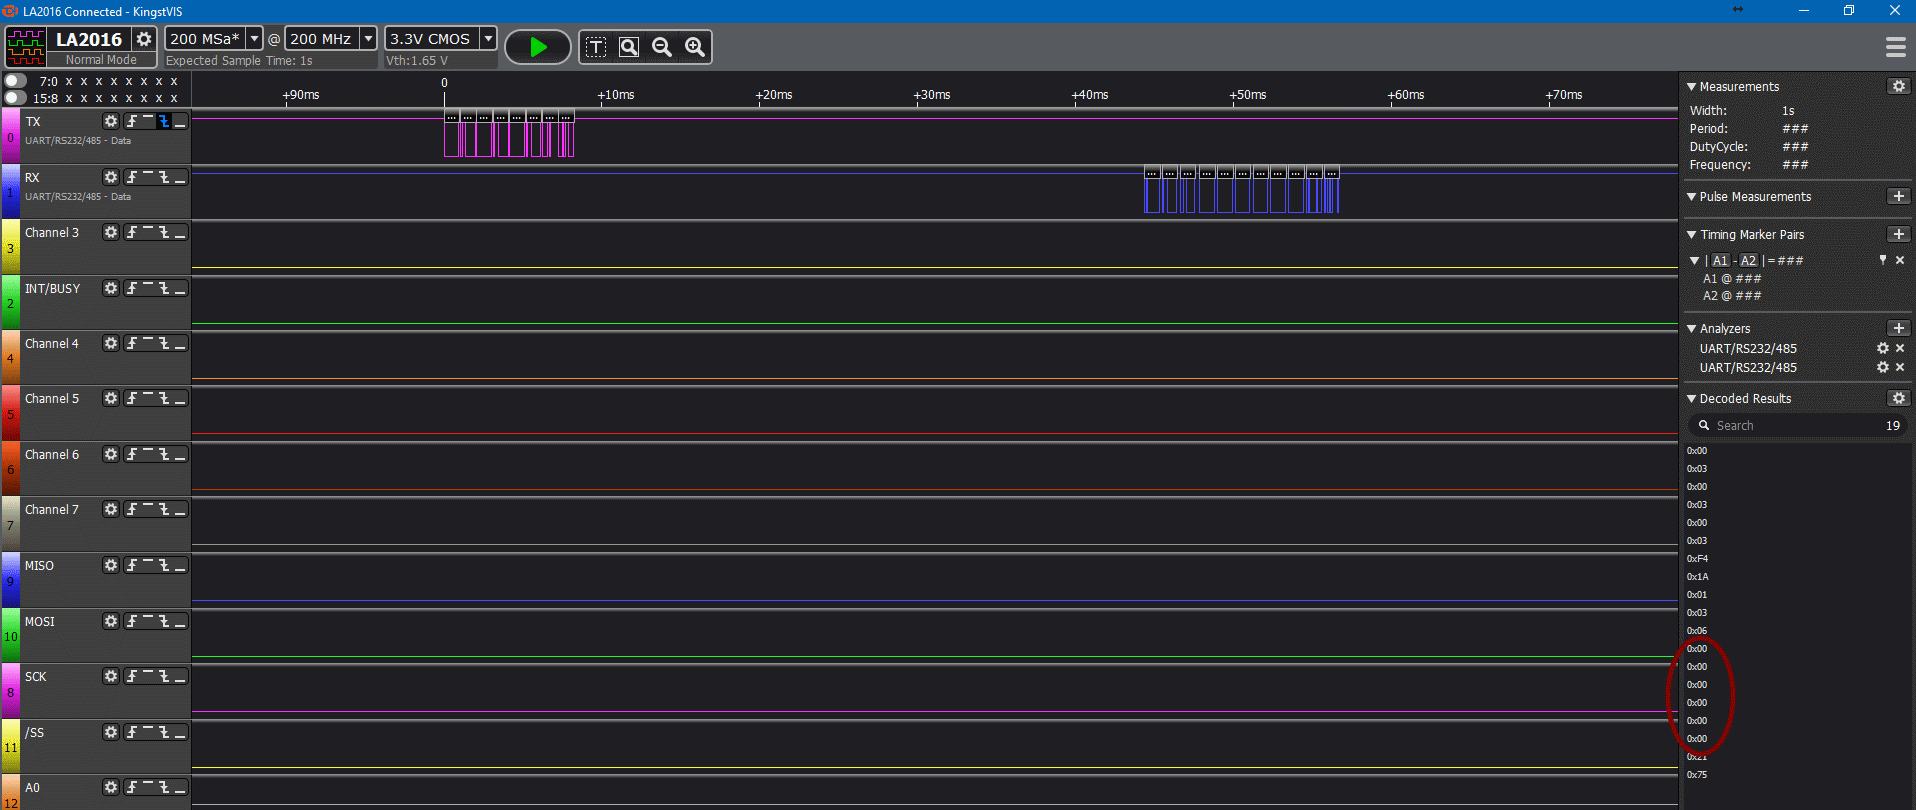Open settings of first UART/RS232/485 analyzer
Viewport: 1916px width, 810px height.
click(1883, 348)
